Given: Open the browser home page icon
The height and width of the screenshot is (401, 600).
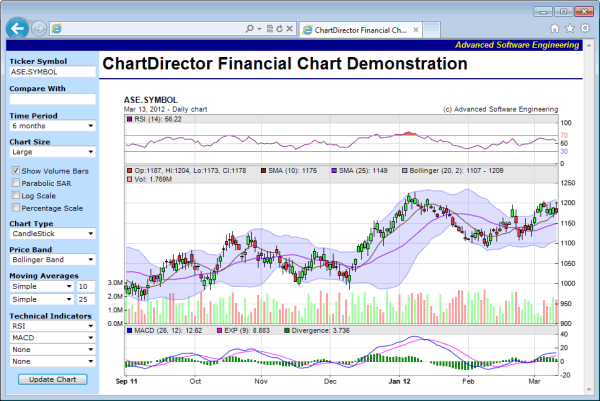Looking at the screenshot, I should (554, 29).
